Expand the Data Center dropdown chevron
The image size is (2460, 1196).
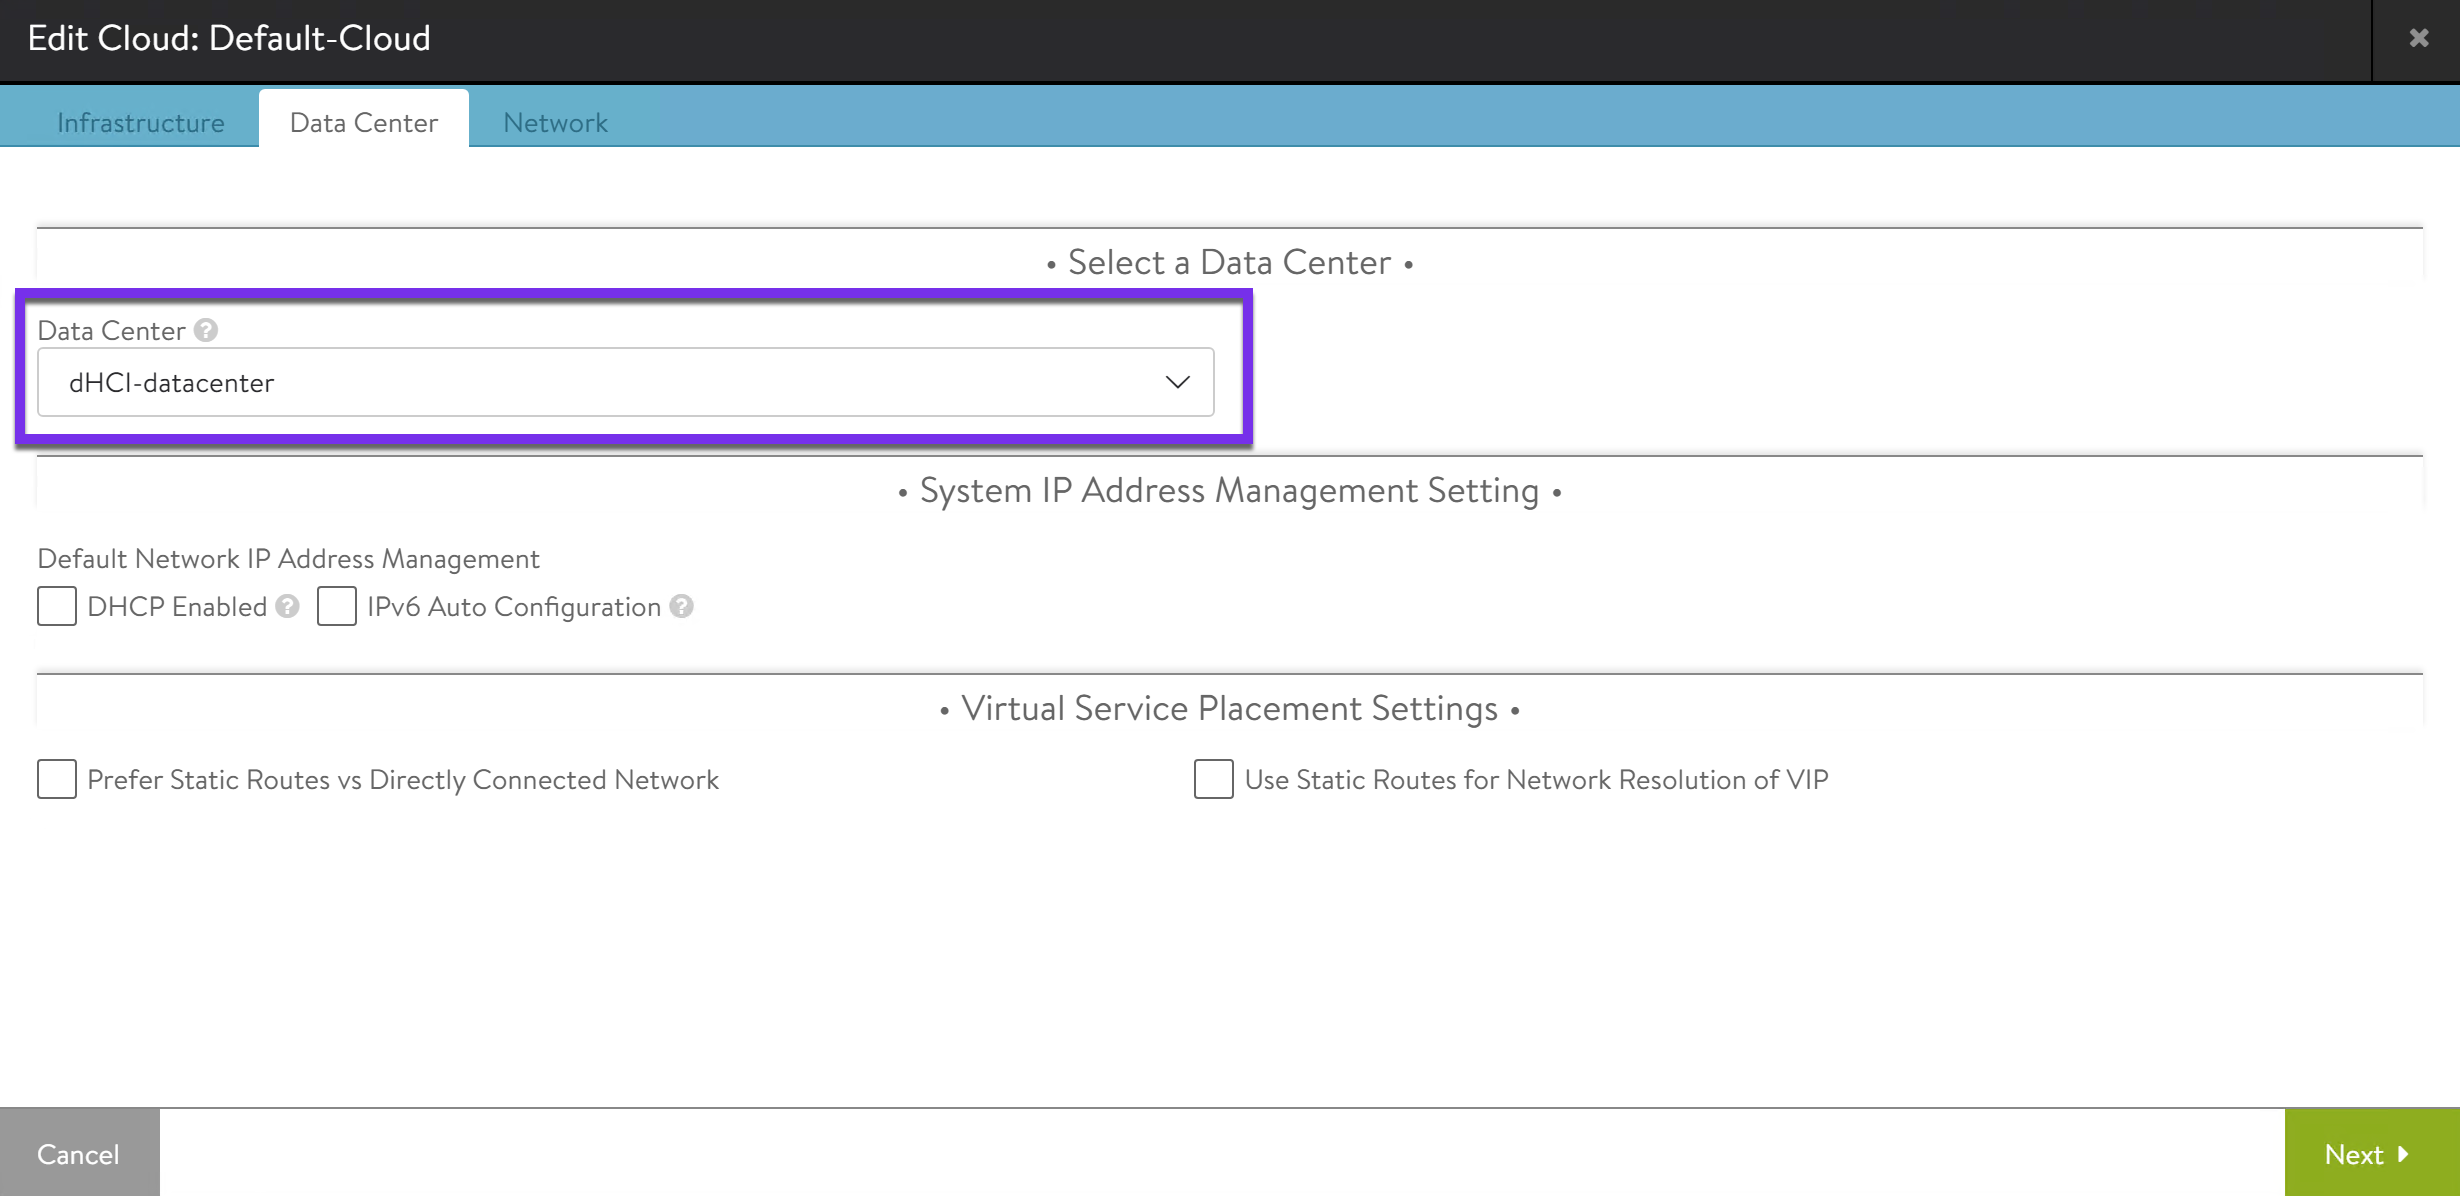(1178, 382)
